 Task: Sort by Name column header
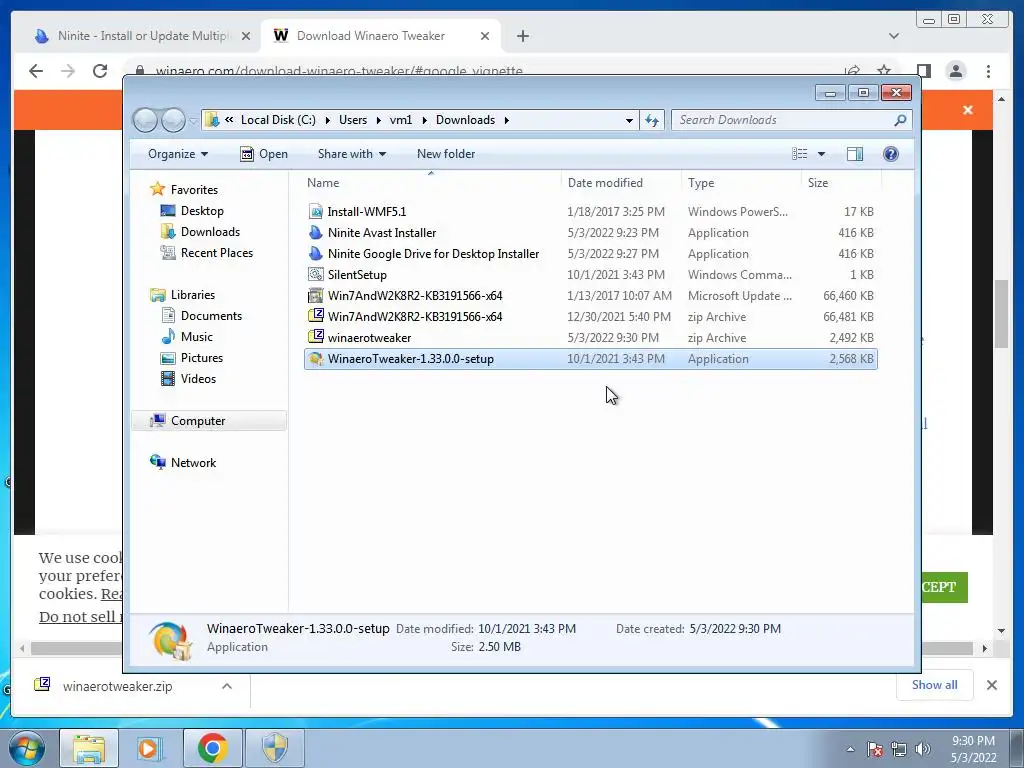[431, 183]
